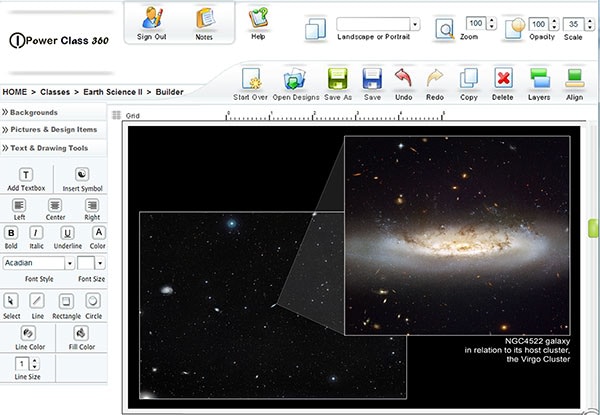Select the Line drawing tool
The width and height of the screenshot is (600, 415).
pyautogui.click(x=37, y=301)
